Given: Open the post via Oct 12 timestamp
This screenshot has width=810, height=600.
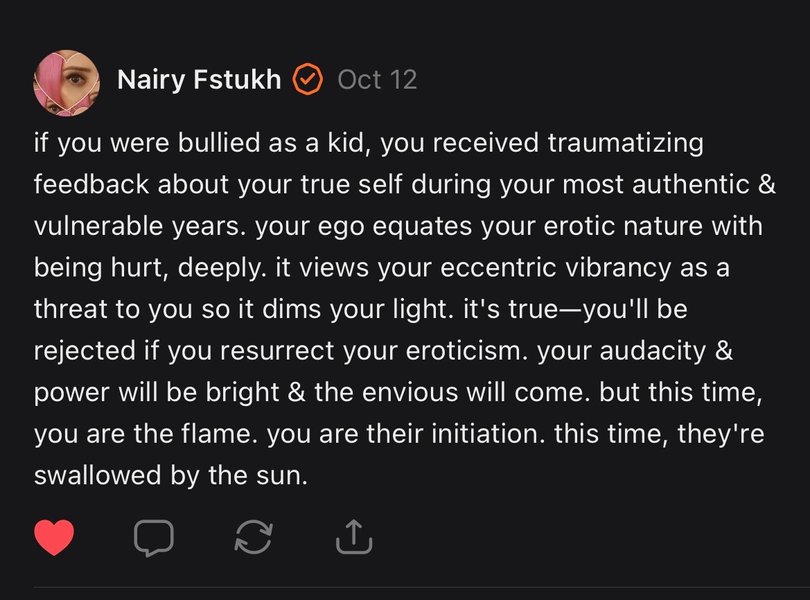Looking at the screenshot, I should pos(377,80).
